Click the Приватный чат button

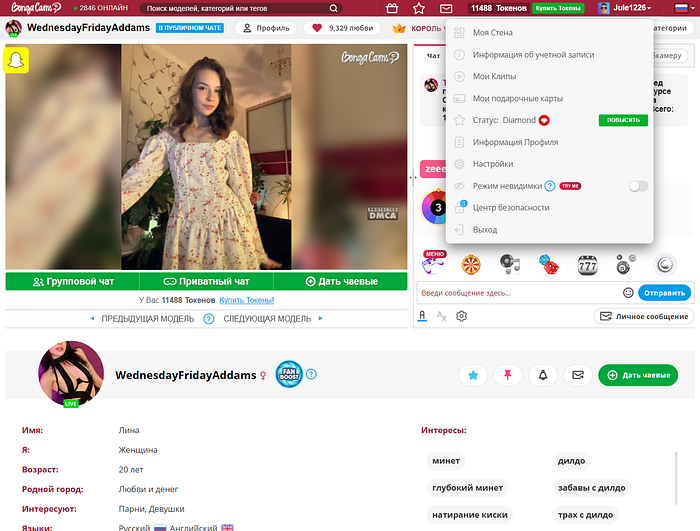pyautogui.click(x=206, y=281)
